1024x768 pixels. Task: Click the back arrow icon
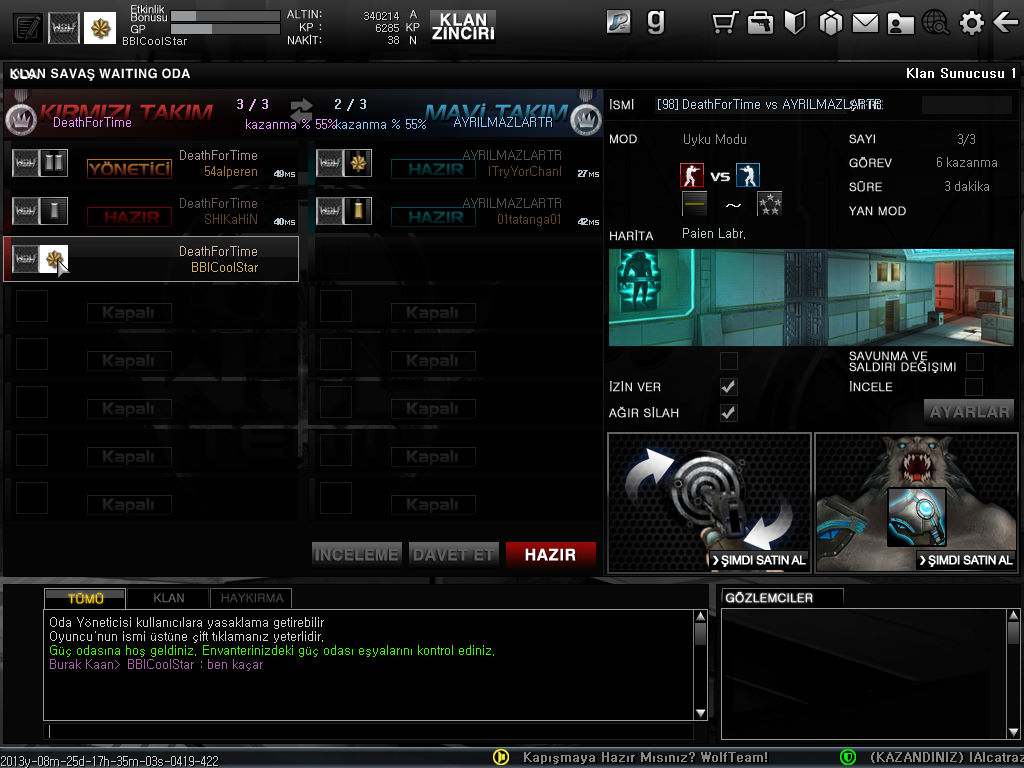point(1005,23)
